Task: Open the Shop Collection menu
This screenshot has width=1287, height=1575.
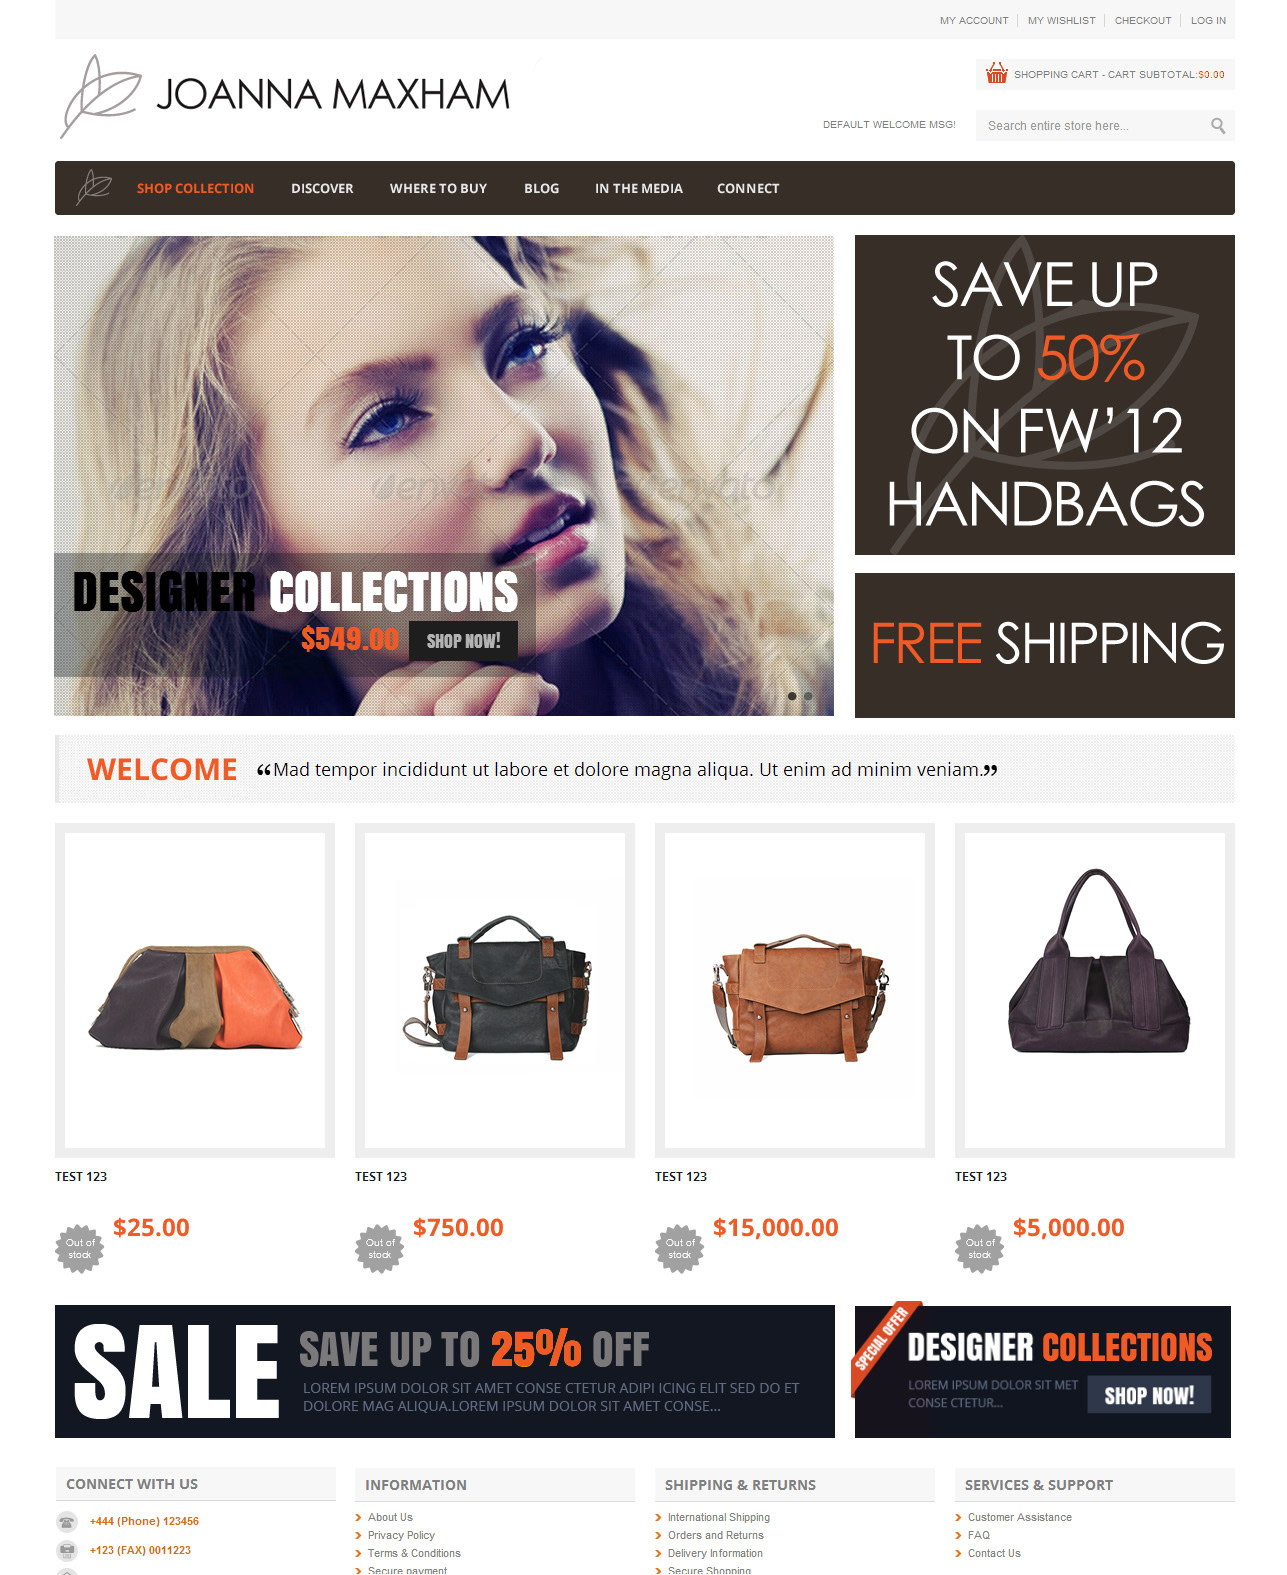Action: 195,188
